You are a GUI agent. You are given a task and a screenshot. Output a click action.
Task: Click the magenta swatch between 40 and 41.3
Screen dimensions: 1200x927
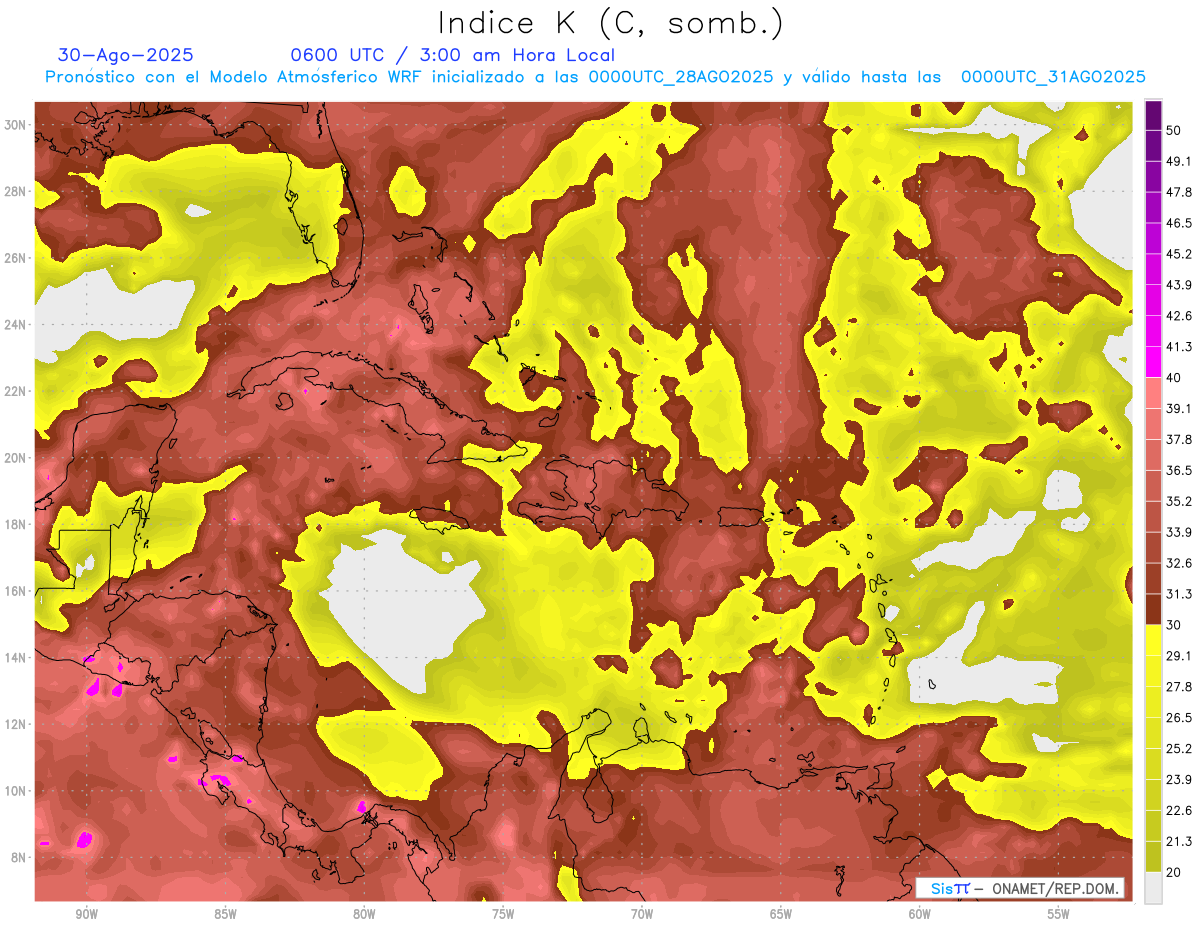pyautogui.click(x=1153, y=362)
